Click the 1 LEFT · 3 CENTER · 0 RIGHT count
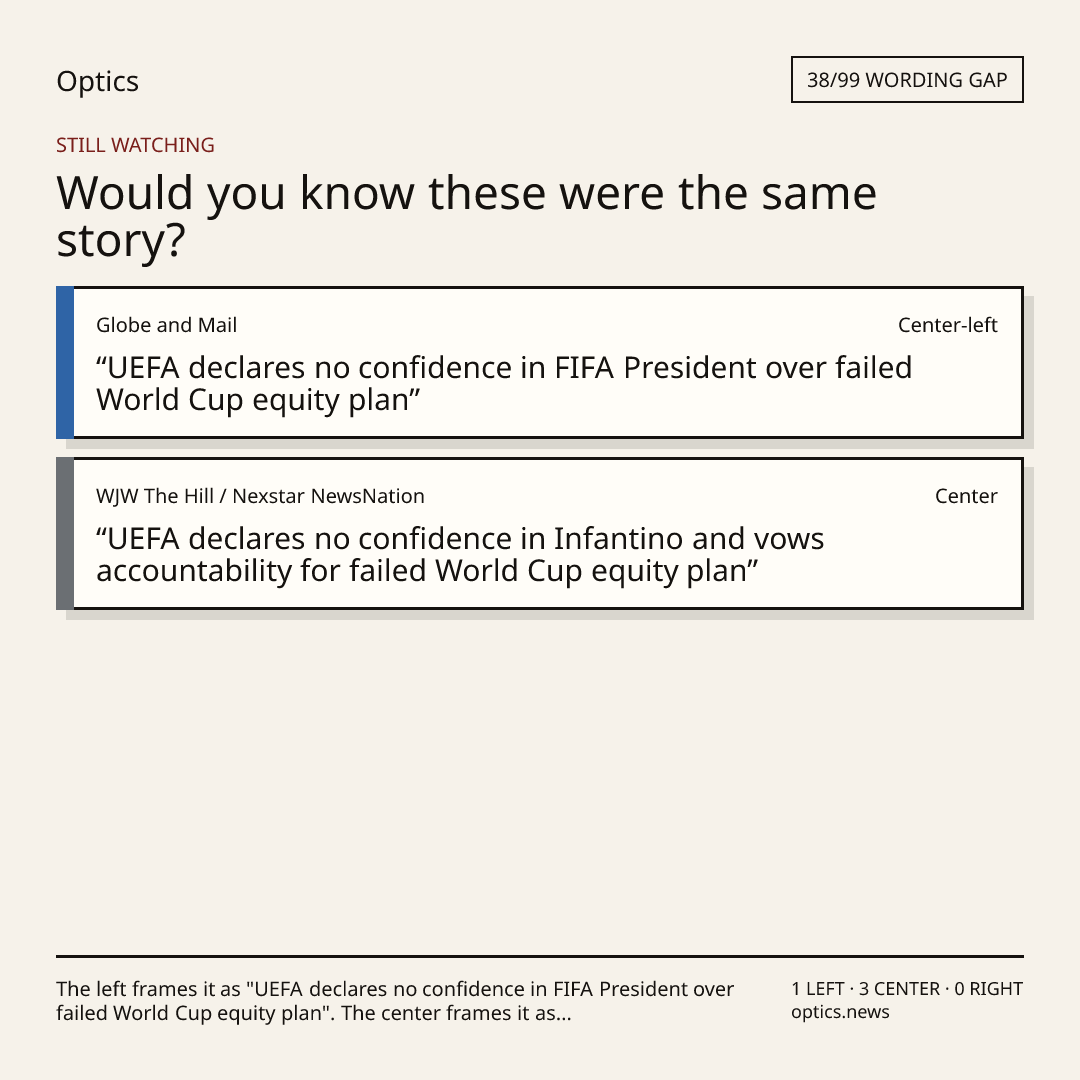Viewport: 1080px width, 1080px height. click(907, 989)
